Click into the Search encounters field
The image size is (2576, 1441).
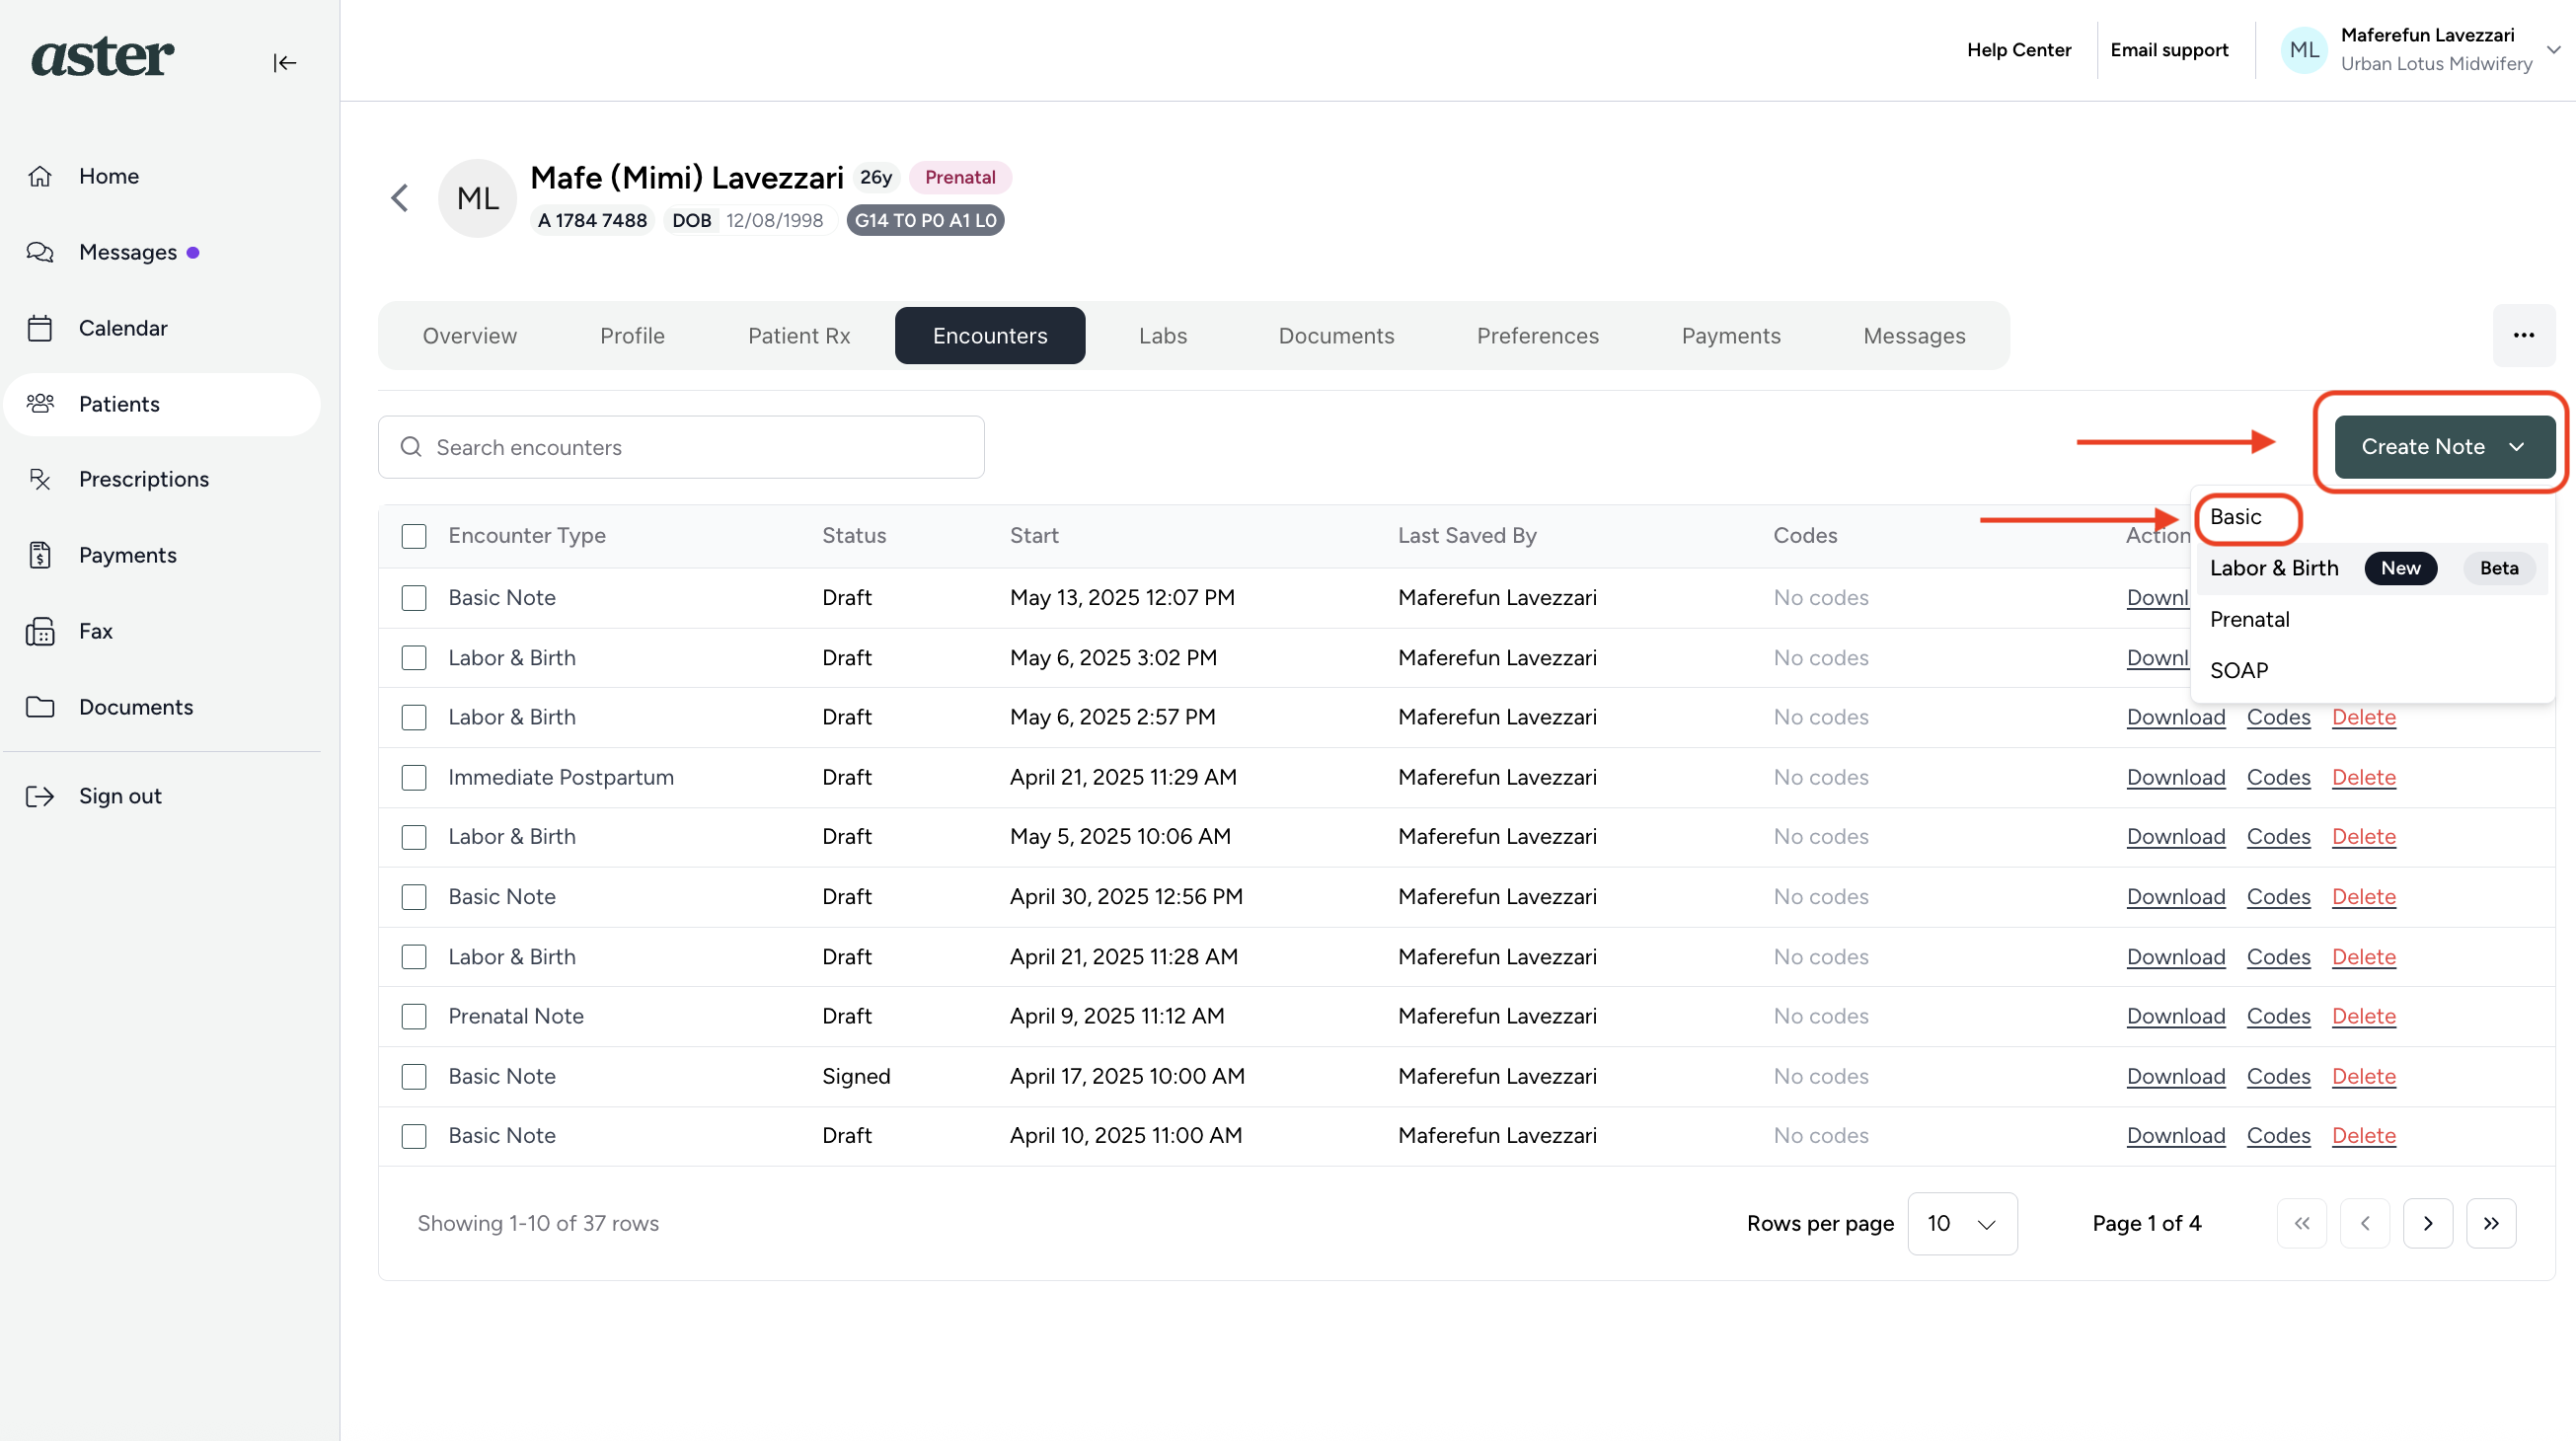tap(681, 447)
